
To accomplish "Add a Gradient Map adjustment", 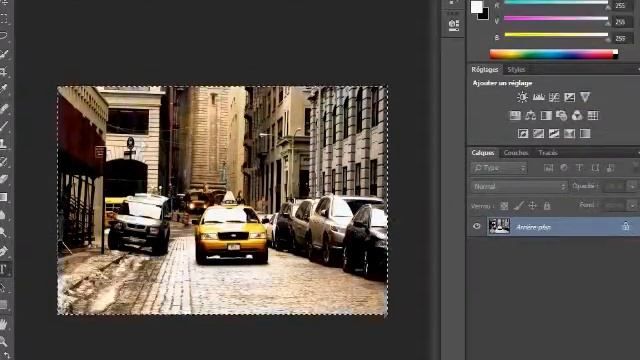I will pyautogui.click(x=569, y=133).
